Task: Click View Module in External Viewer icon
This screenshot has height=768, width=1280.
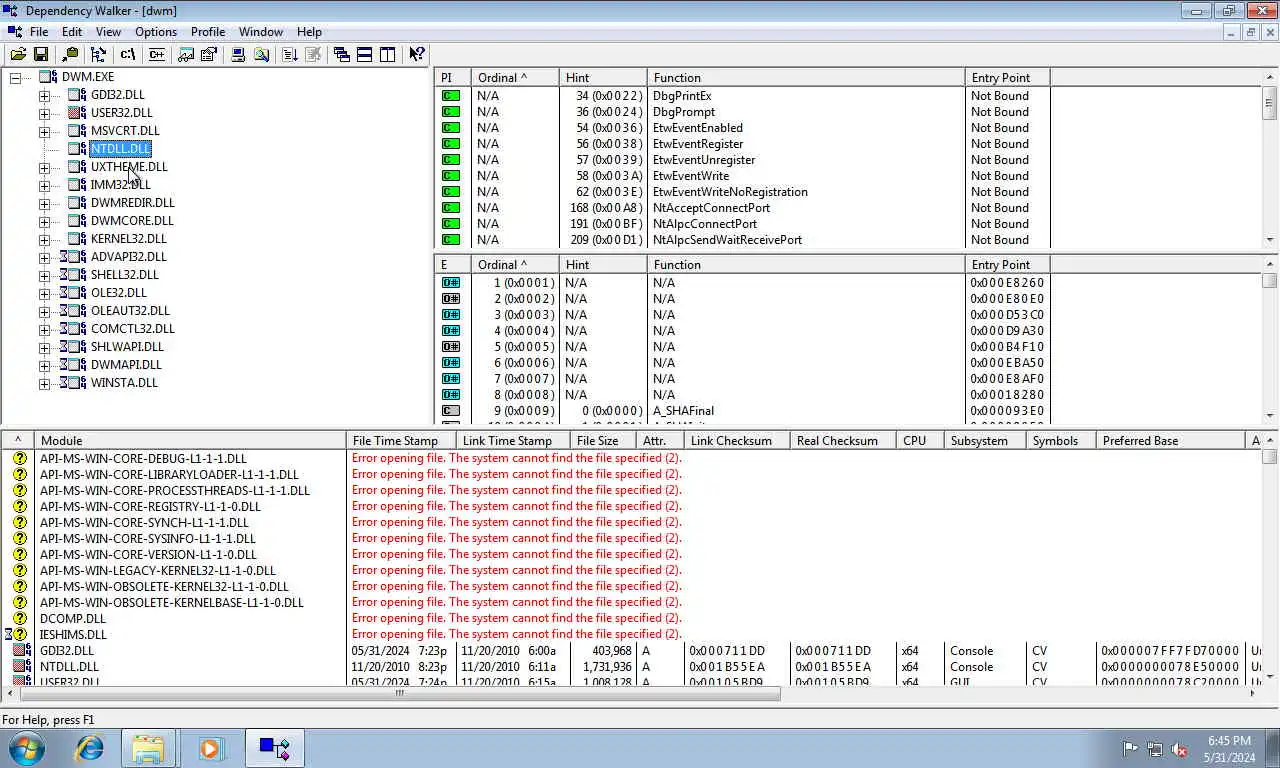Action: 186,55
